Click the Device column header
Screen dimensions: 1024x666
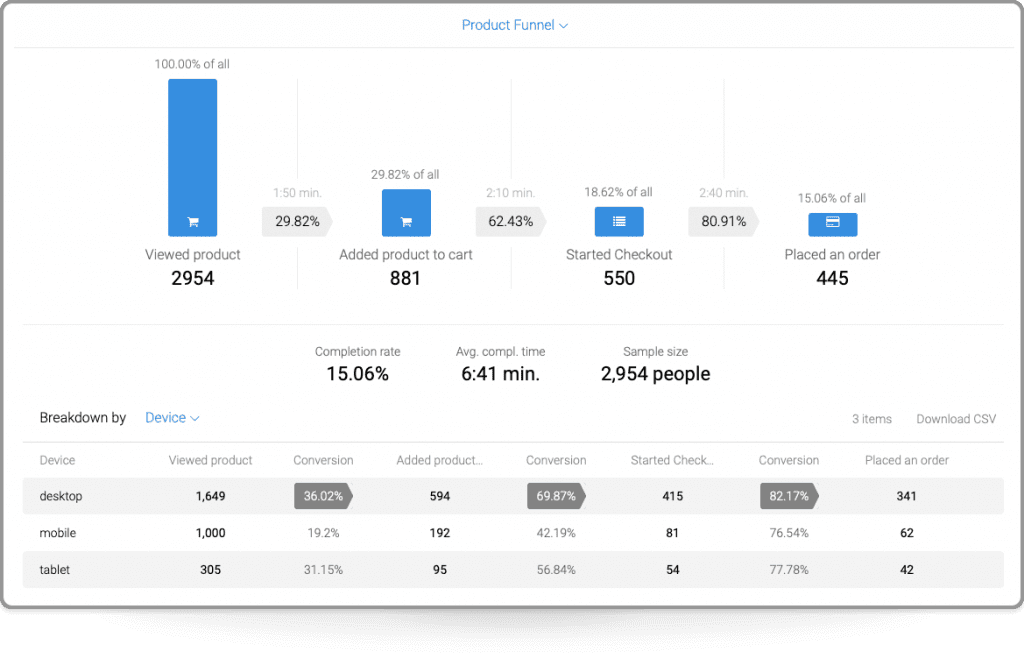(x=57, y=461)
